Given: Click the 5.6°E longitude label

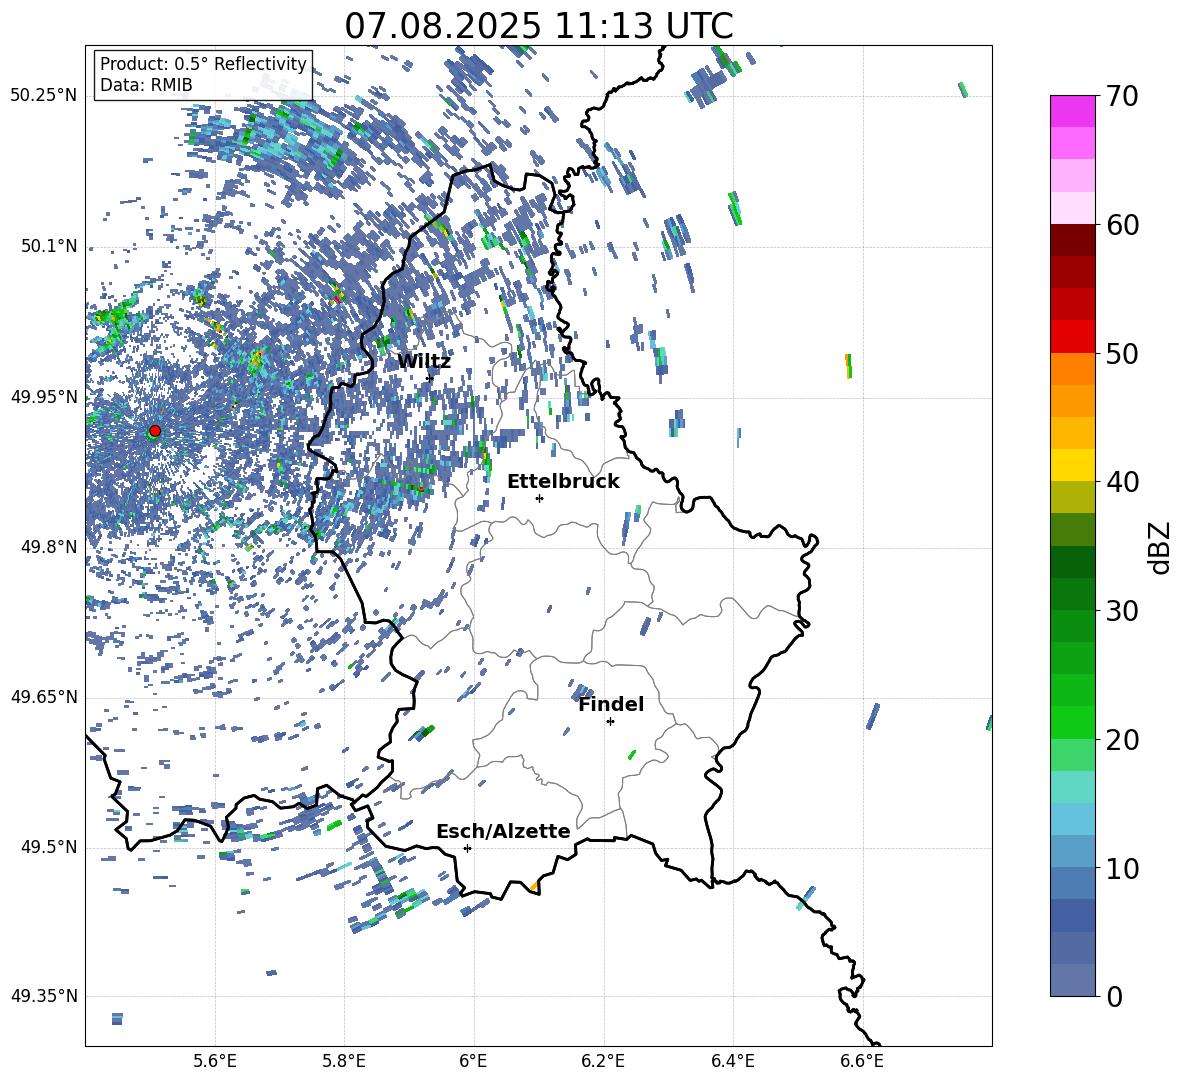Looking at the screenshot, I should [215, 1061].
